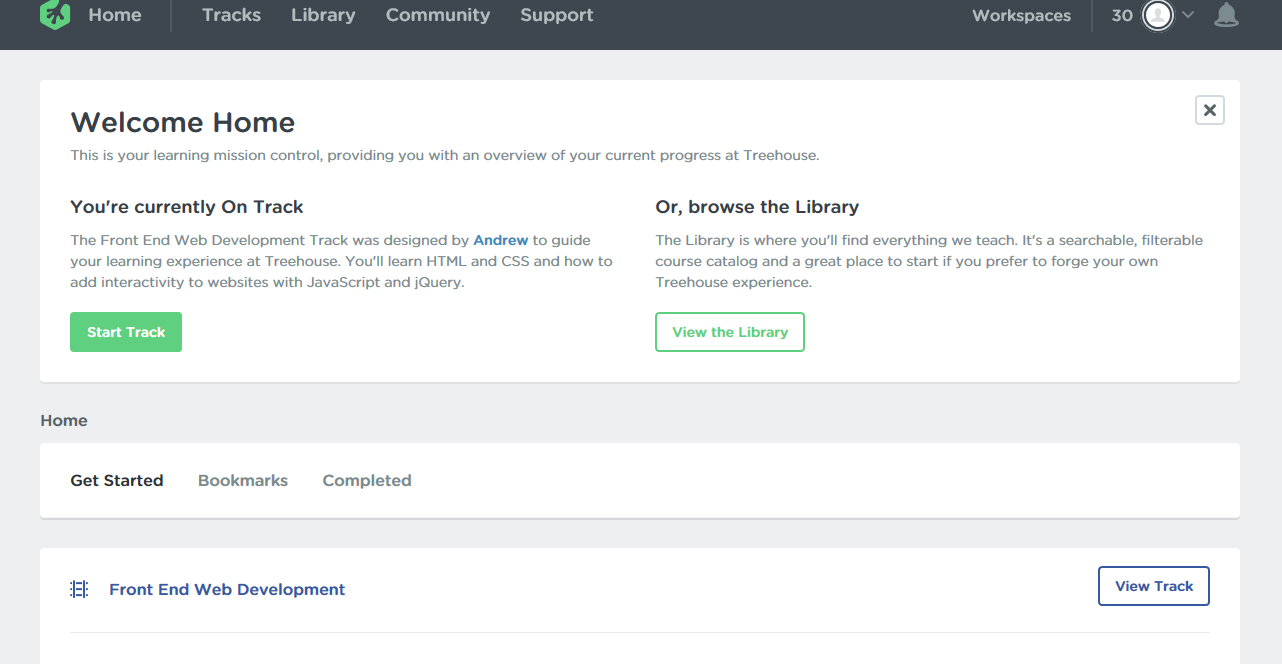The height and width of the screenshot is (664, 1282).
Task: Click the track icon beside Front End Web Development
Action: tap(79, 590)
